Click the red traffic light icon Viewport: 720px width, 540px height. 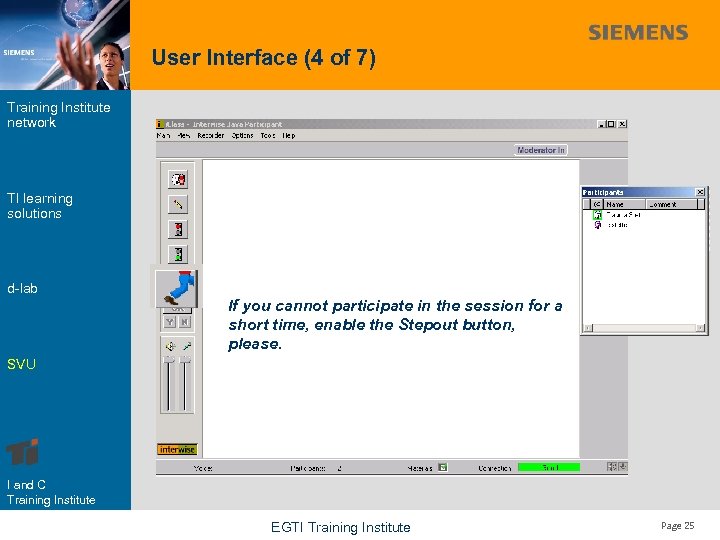click(178, 229)
